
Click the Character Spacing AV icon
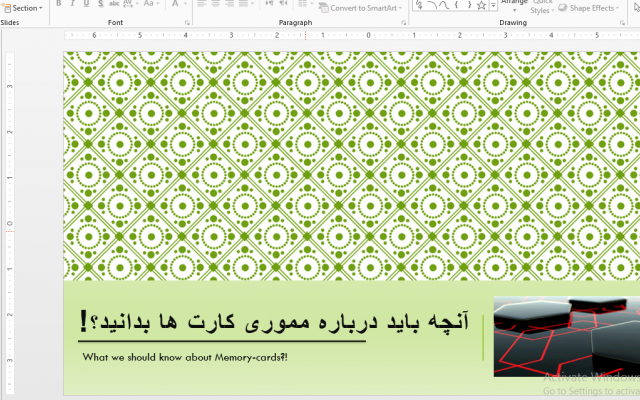coord(130,4)
